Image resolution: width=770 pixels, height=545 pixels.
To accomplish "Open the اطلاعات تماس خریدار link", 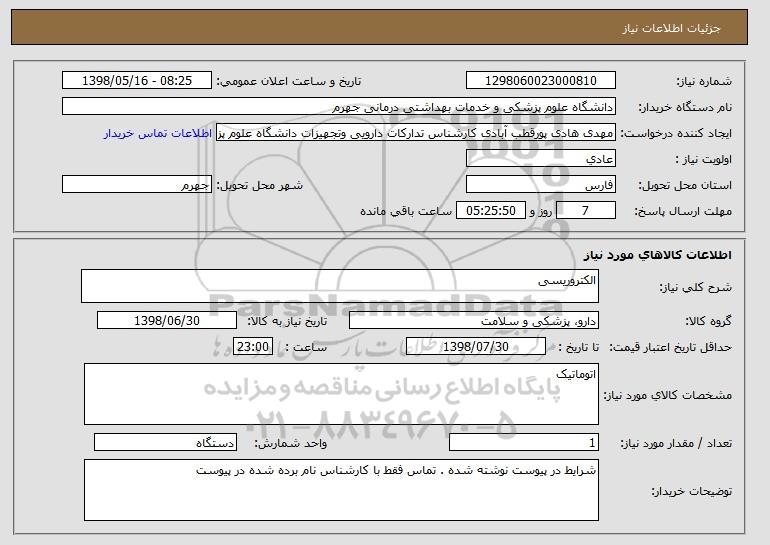I will click(158, 133).
